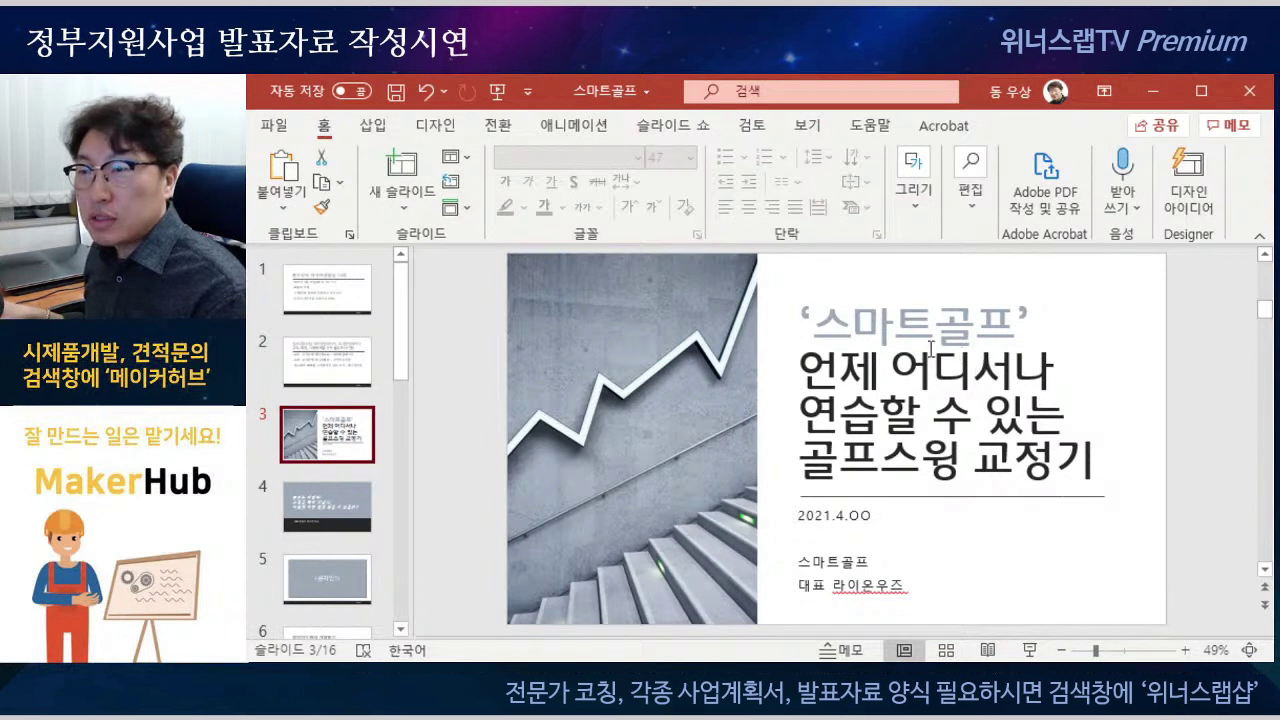The width and height of the screenshot is (1280, 720).
Task: Switch to the Design (디자인) tab
Action: (435, 126)
